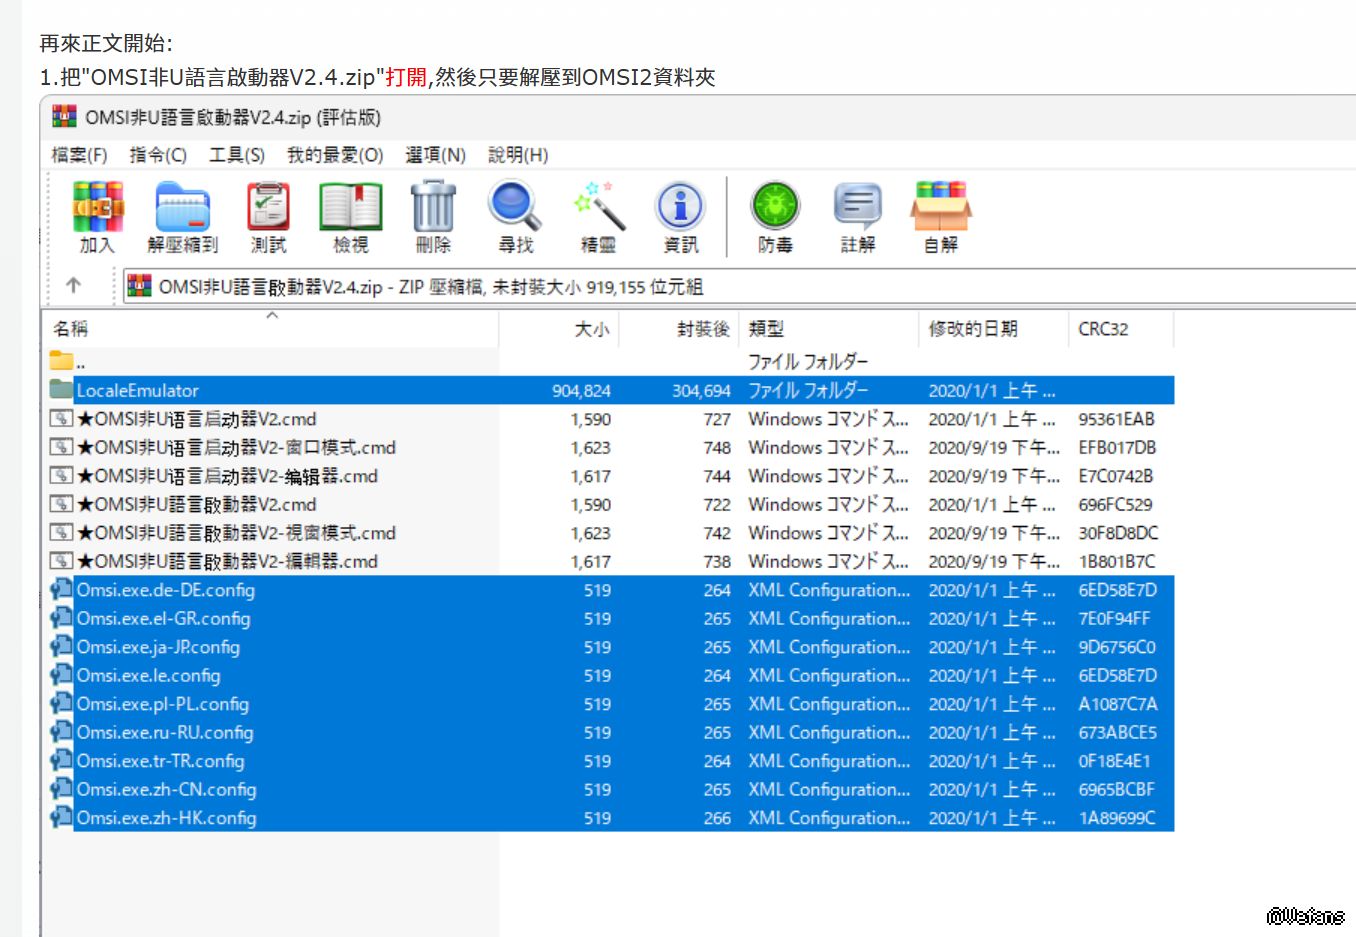The image size is (1356, 937).
Task: Sort files by 大小 column header
Action: (591, 329)
